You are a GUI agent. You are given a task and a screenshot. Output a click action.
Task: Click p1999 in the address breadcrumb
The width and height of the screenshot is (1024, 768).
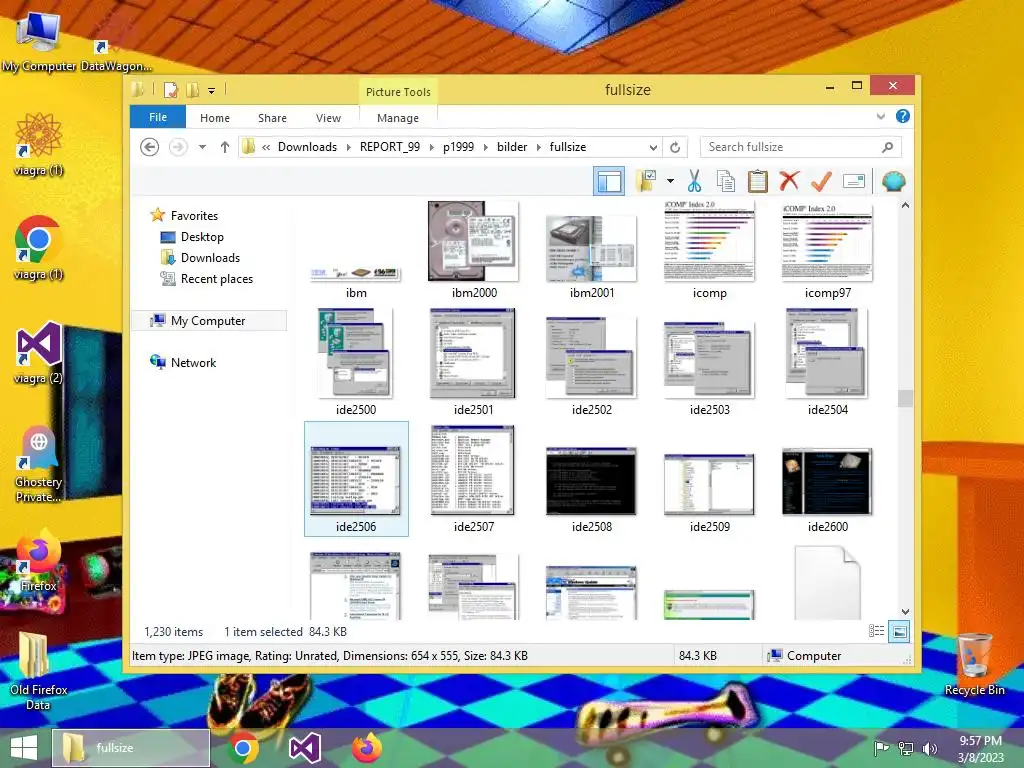click(458, 147)
